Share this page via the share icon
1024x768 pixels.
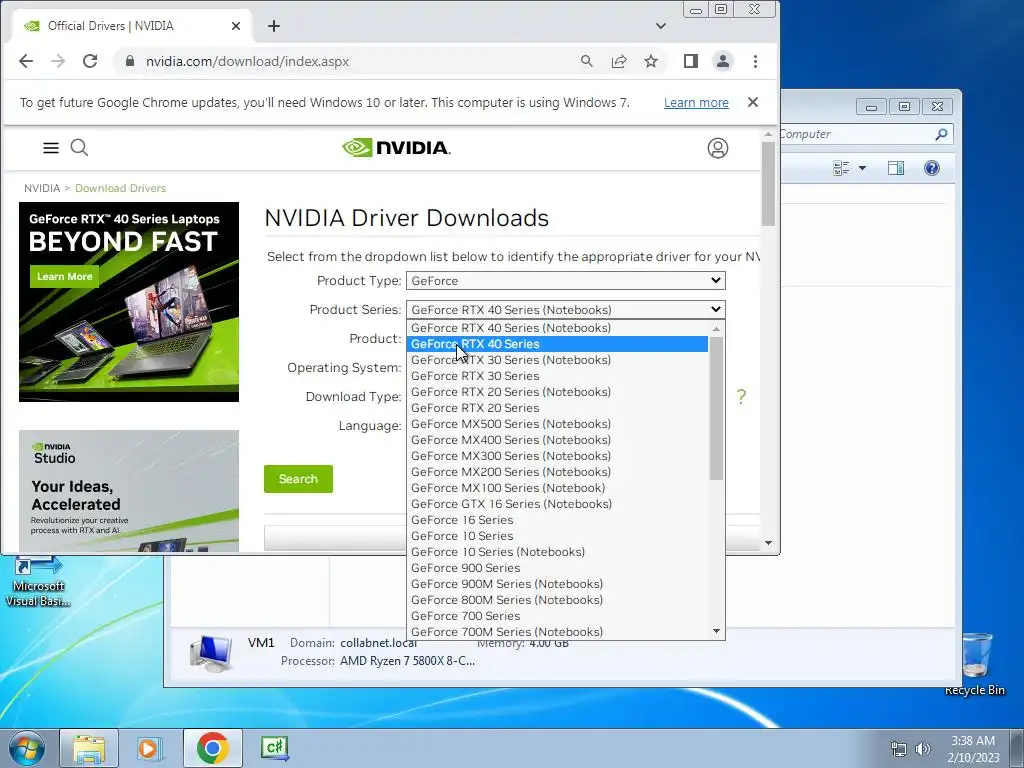tap(618, 61)
